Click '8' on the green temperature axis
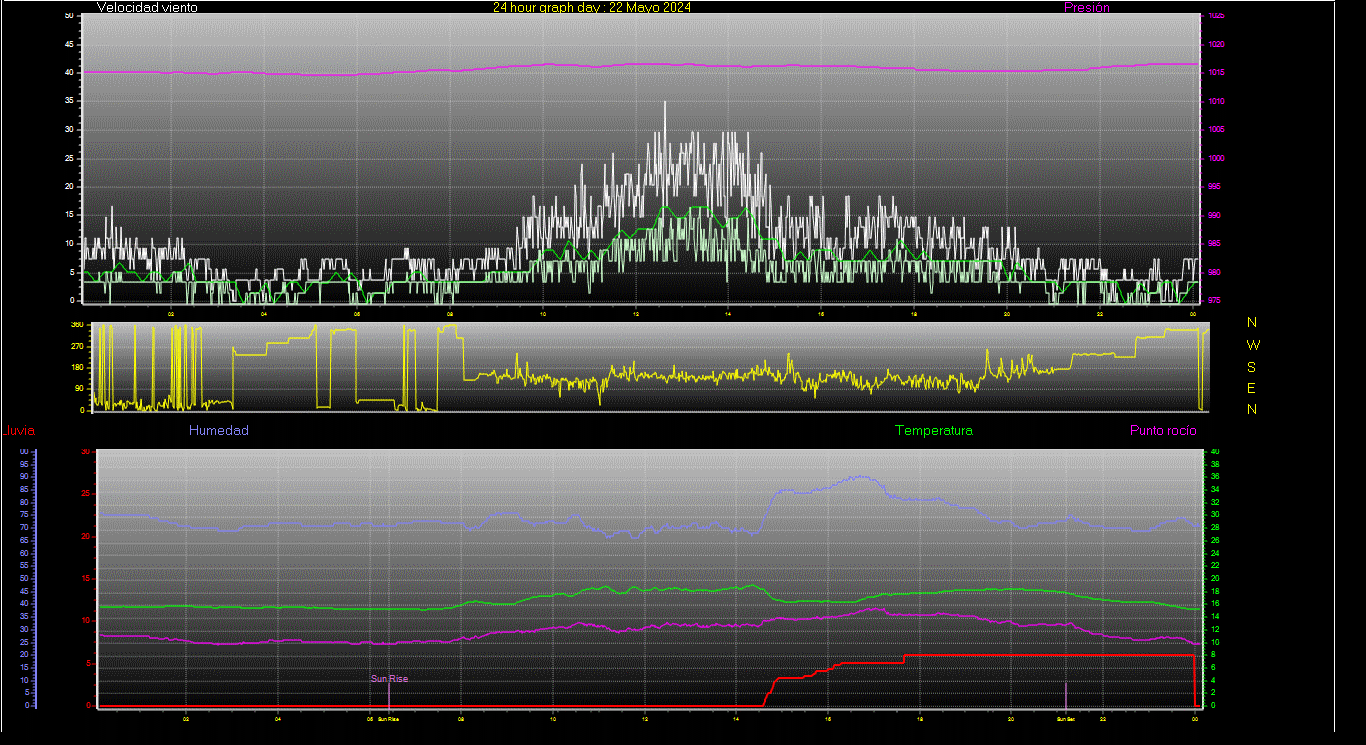Screen dimensions: 1366x745 (1213, 655)
